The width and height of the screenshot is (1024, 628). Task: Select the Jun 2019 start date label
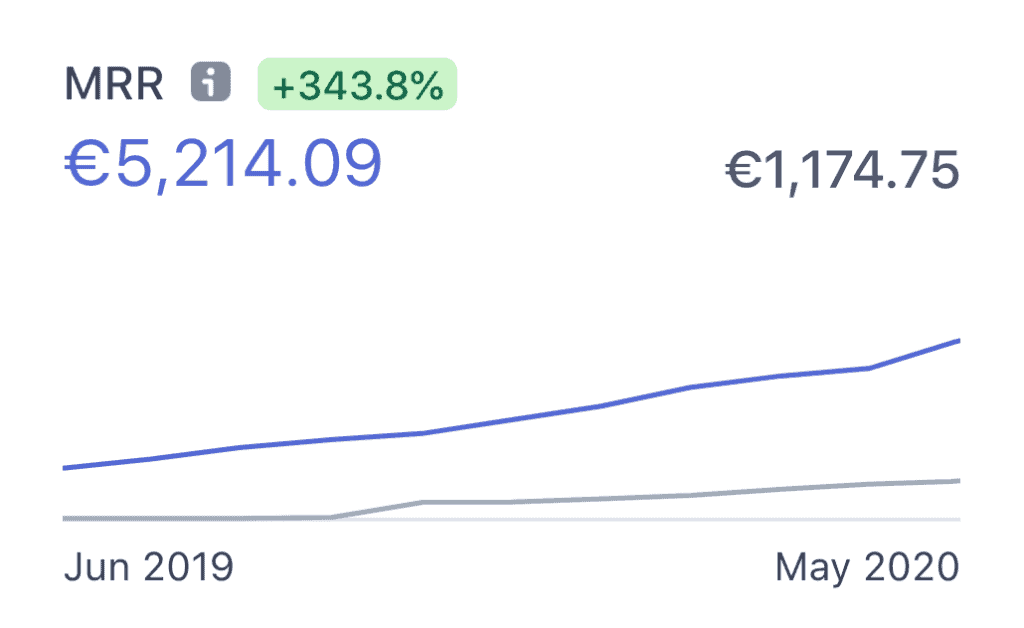148,567
